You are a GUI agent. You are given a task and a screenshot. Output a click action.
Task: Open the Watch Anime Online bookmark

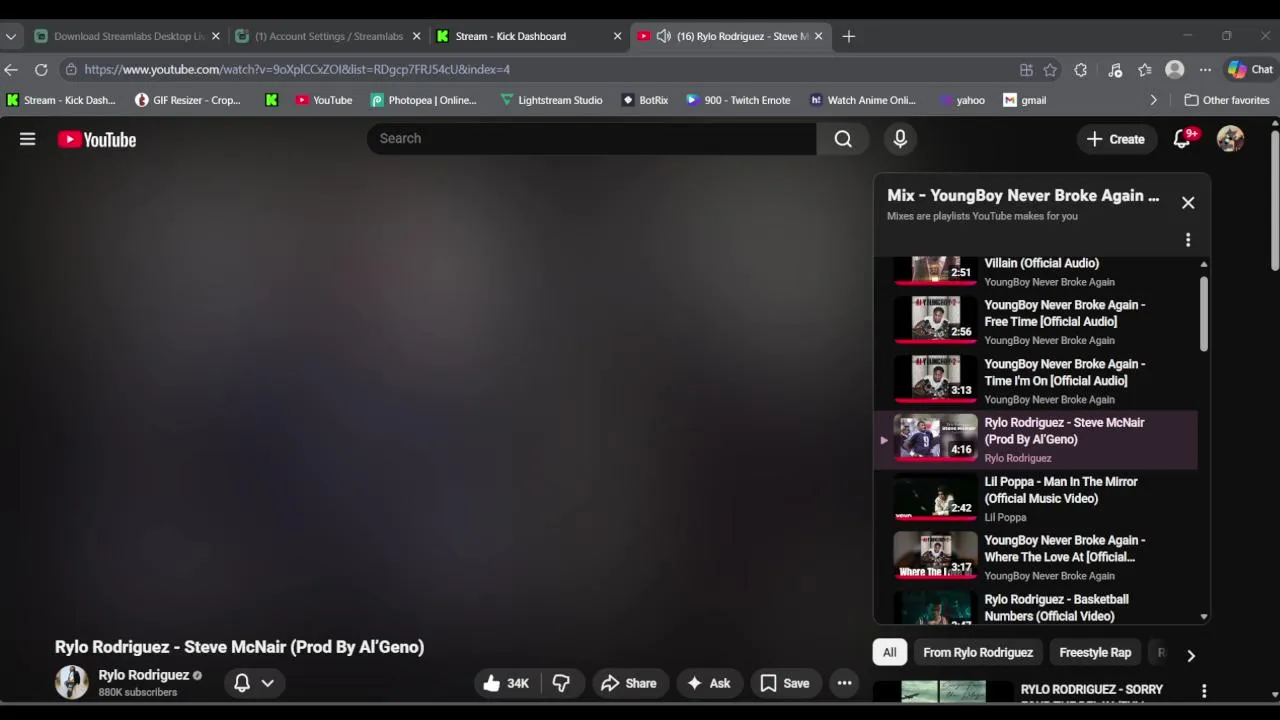pos(862,100)
